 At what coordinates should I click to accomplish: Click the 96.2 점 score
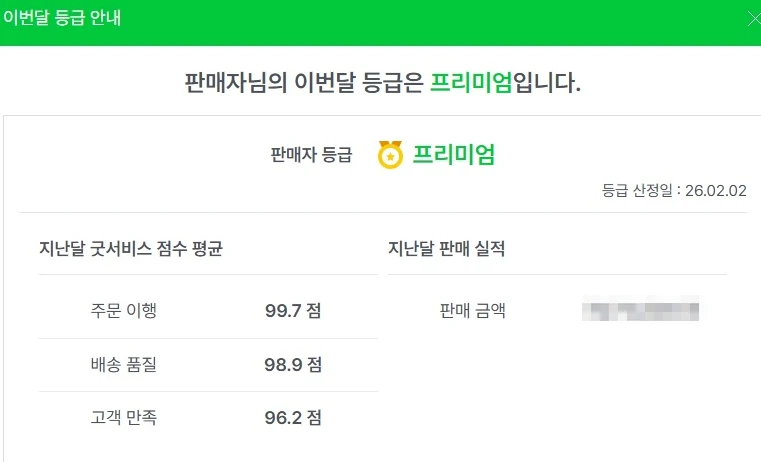click(x=292, y=418)
